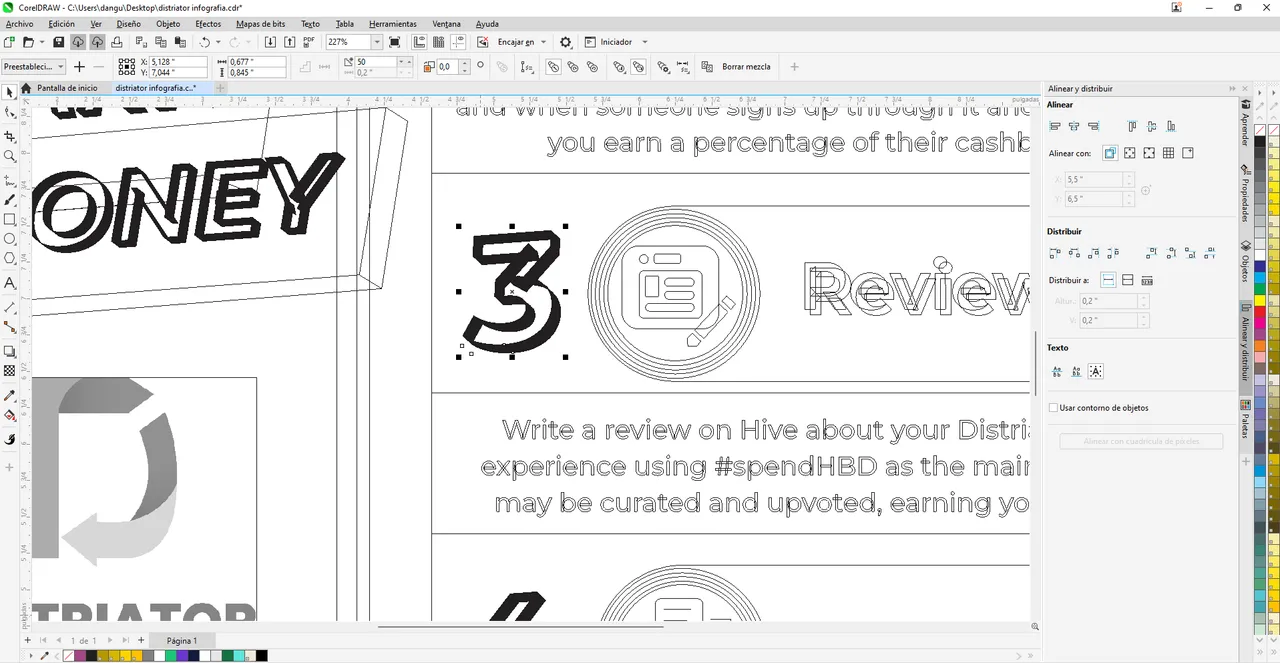Viewport: 1280px width, 663px height.
Task: Click the Import icon
Action: click(x=270, y=42)
